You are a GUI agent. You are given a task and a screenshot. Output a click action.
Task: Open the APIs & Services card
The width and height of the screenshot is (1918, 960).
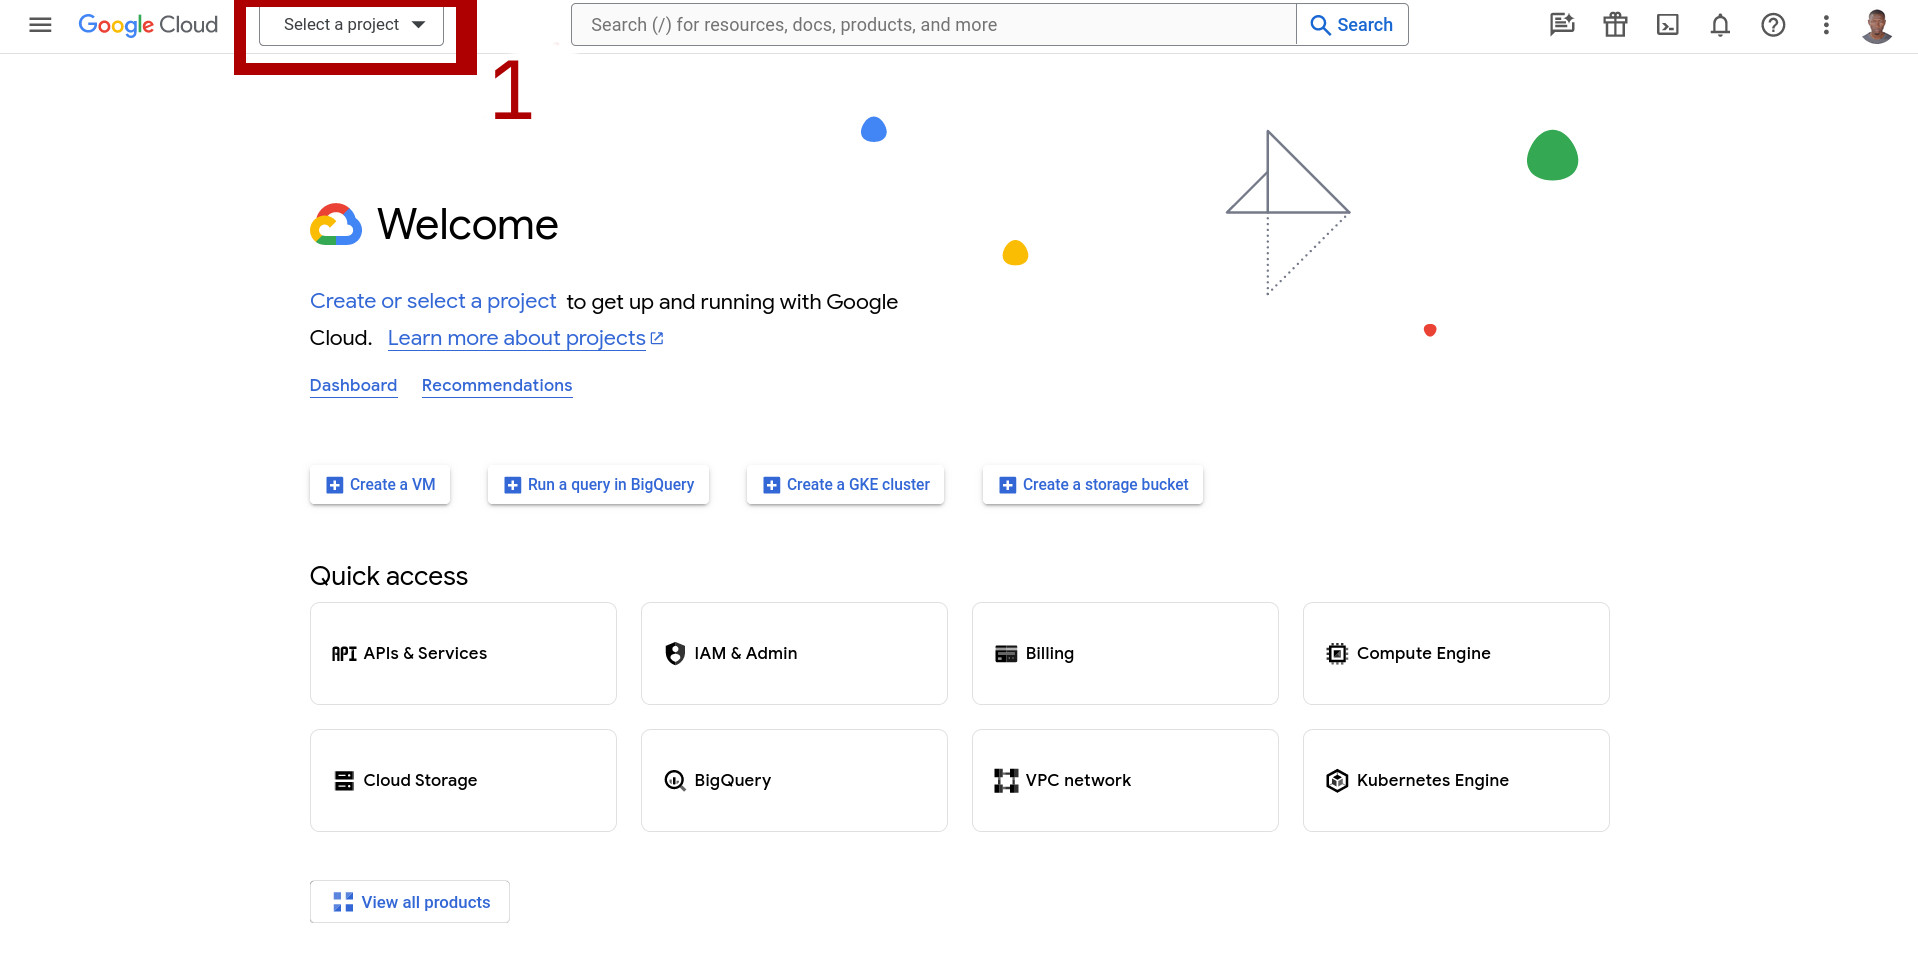click(463, 653)
